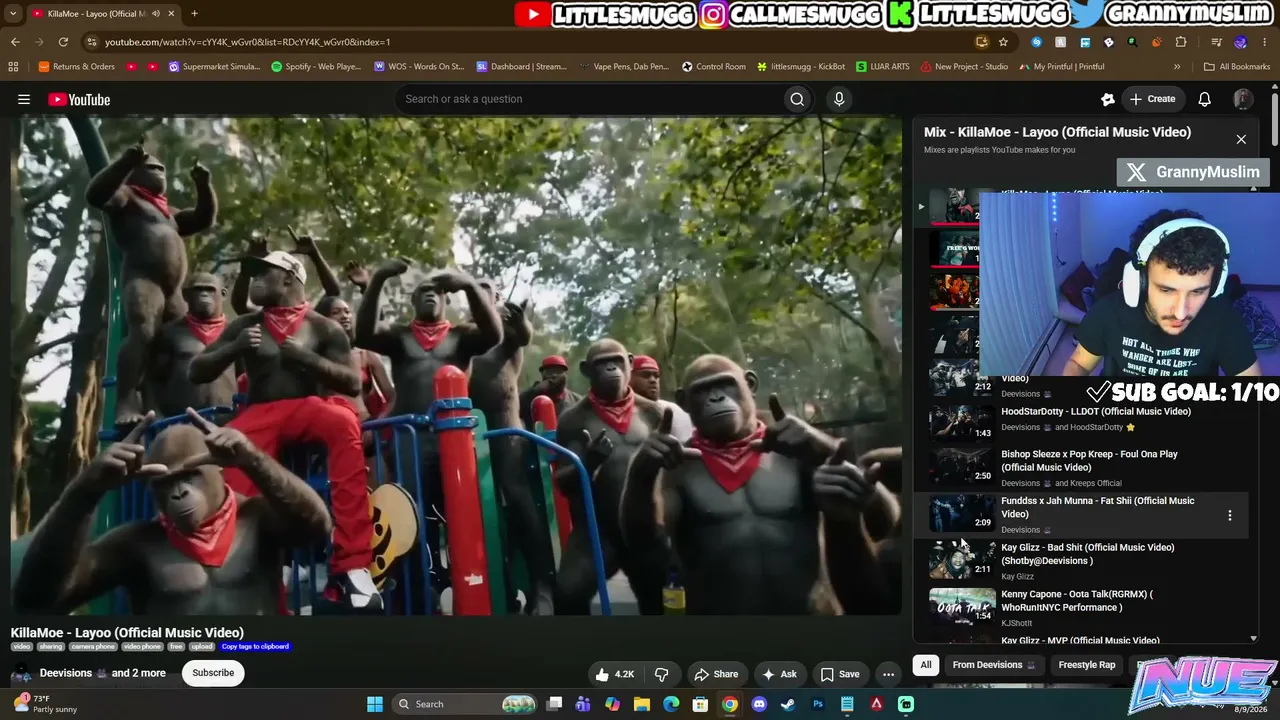Image resolution: width=1280 pixels, height=720 pixels.
Task: Open a new Chrome tab
Action: (x=194, y=14)
